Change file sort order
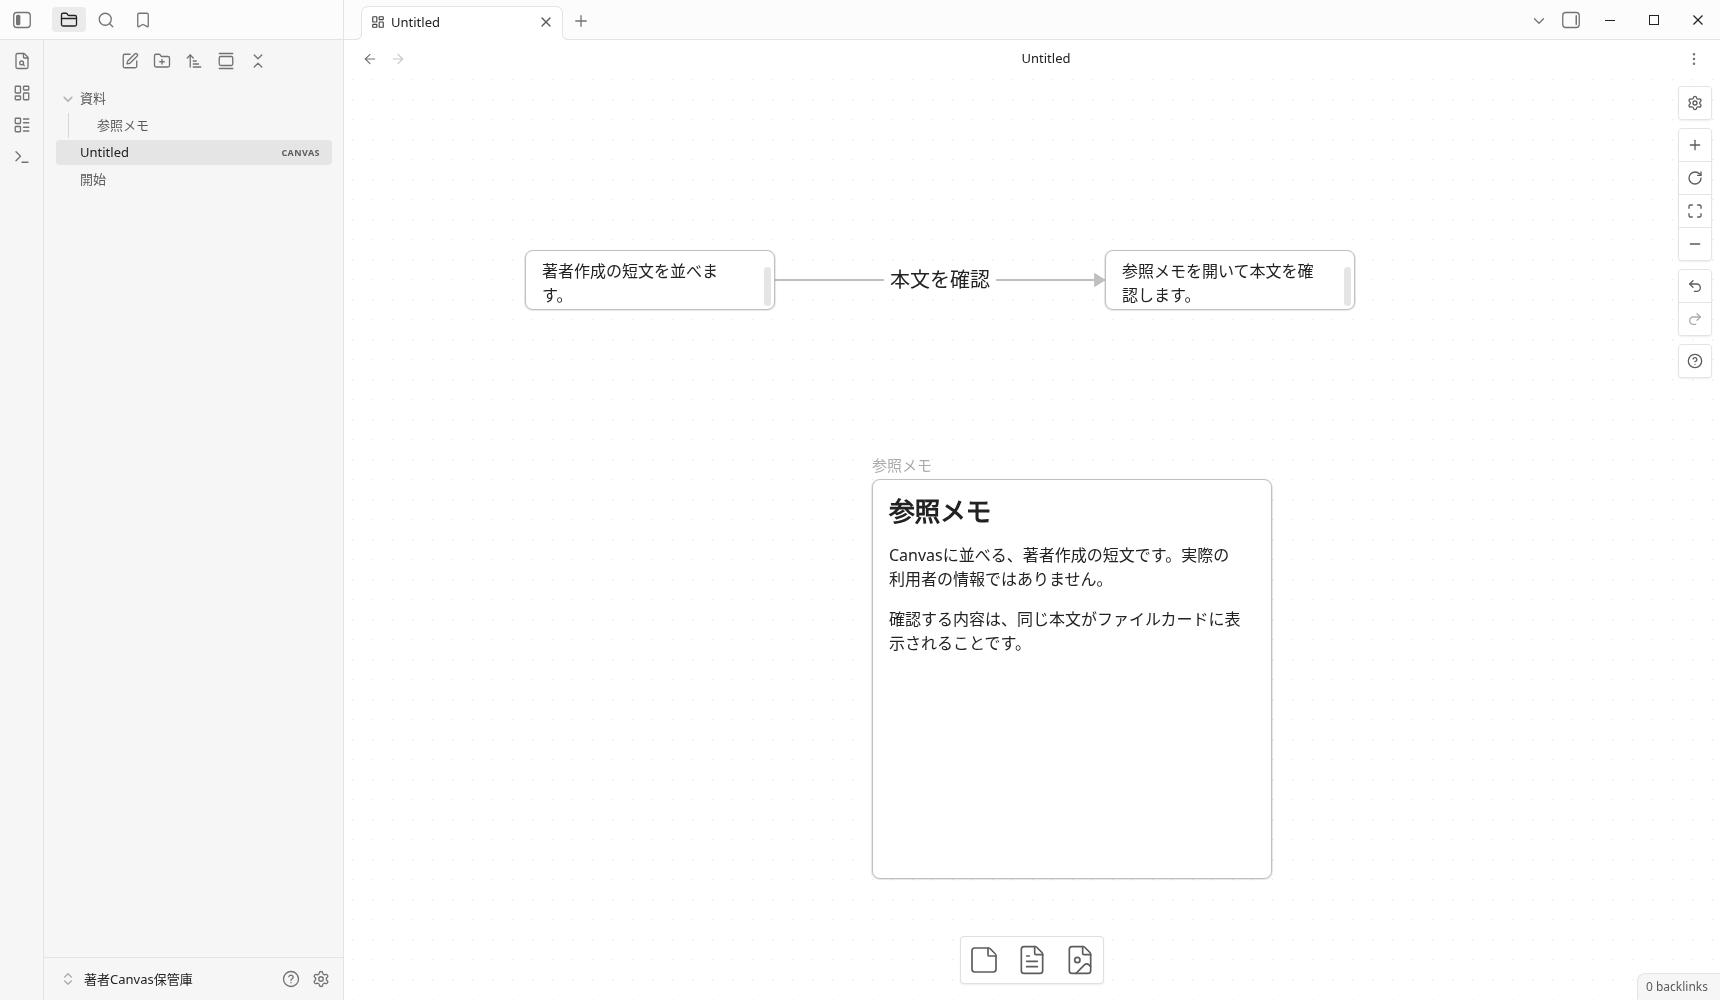This screenshot has width=1720, height=1000. point(194,61)
